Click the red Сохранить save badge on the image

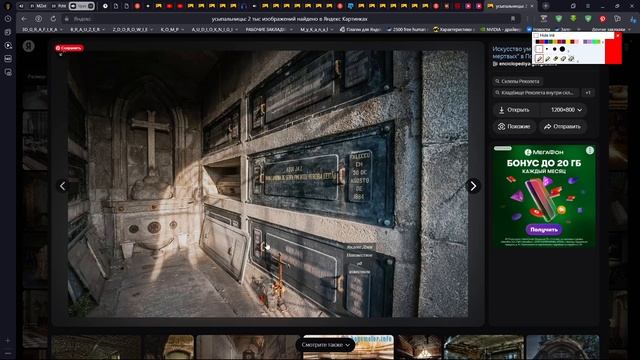(x=69, y=48)
